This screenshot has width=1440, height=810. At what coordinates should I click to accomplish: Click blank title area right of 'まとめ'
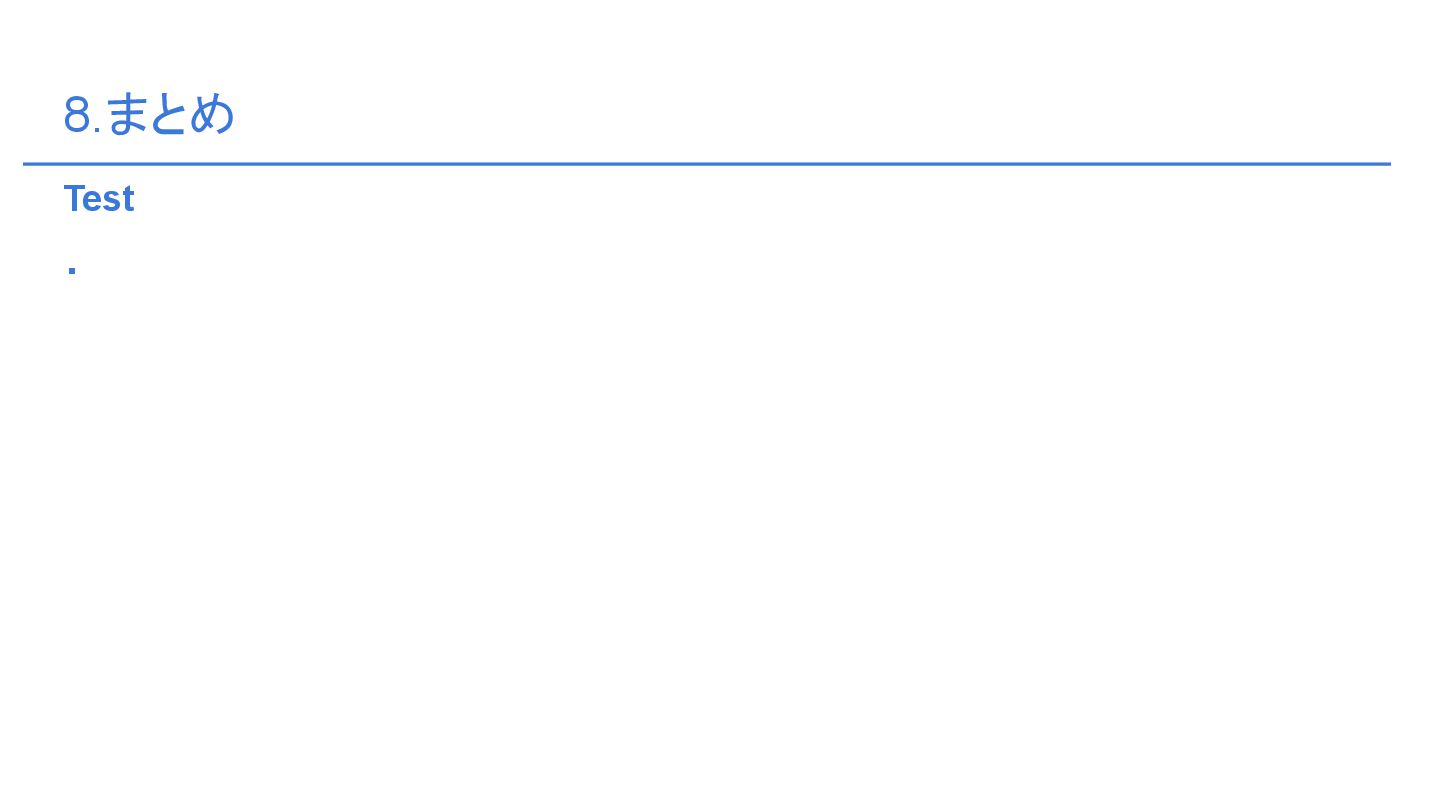pyautogui.click(x=800, y=114)
